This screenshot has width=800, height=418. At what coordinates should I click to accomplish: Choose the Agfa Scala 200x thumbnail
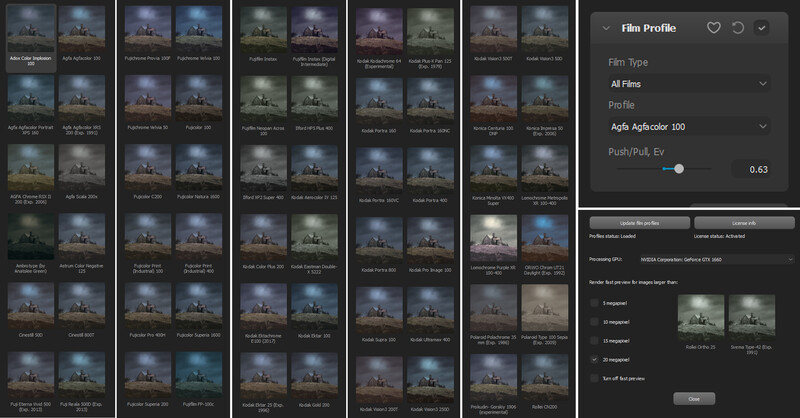point(82,168)
